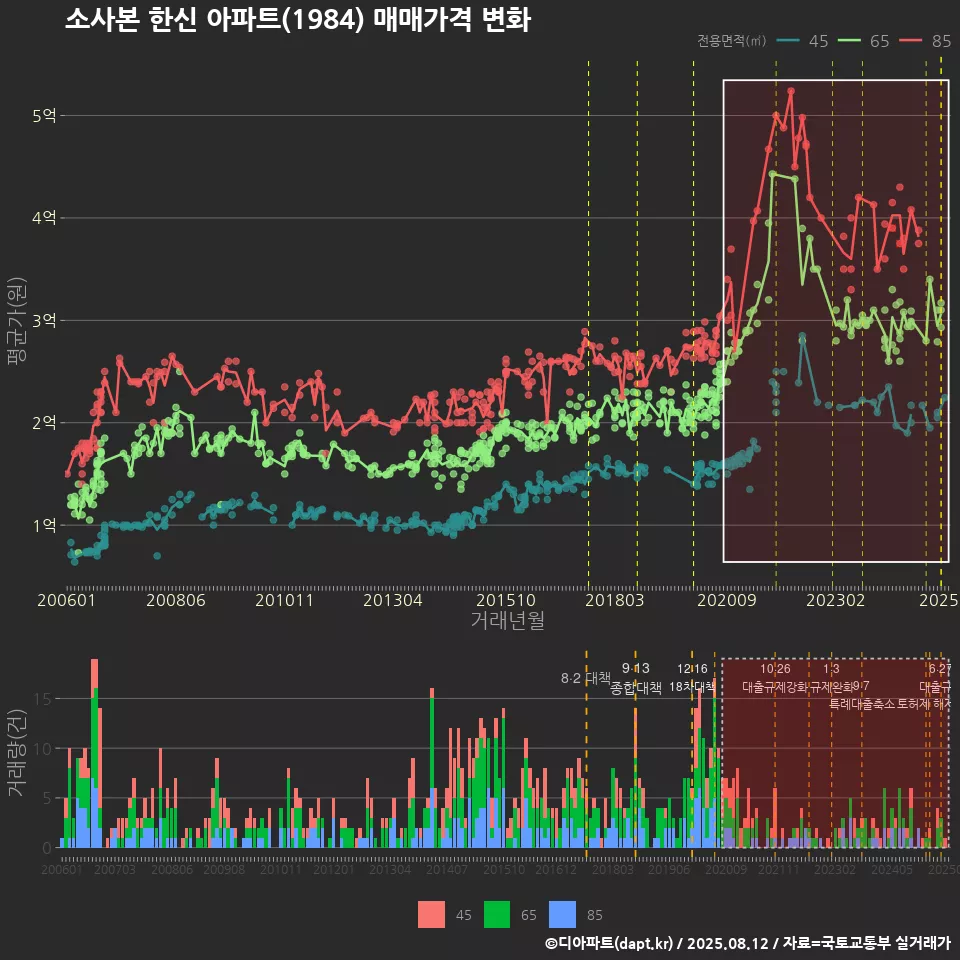Click the 특례대출축소 annotation text
The image size is (960, 960).
tap(861, 704)
